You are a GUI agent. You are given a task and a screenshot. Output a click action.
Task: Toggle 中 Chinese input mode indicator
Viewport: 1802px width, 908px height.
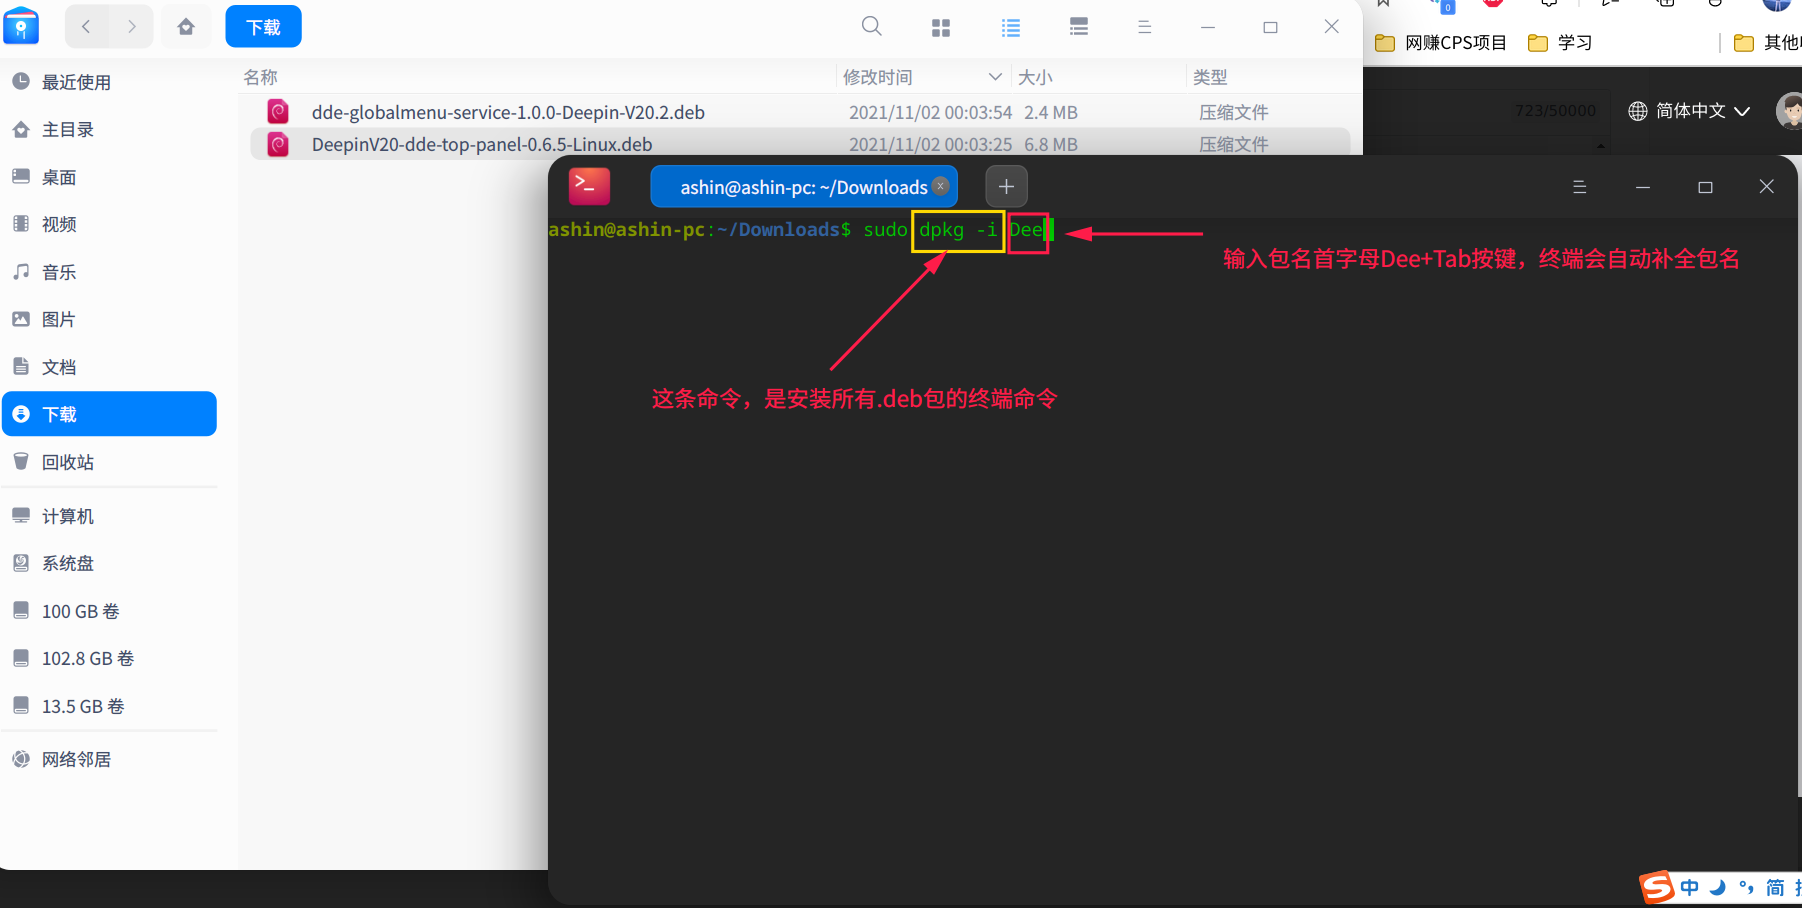[1690, 887]
